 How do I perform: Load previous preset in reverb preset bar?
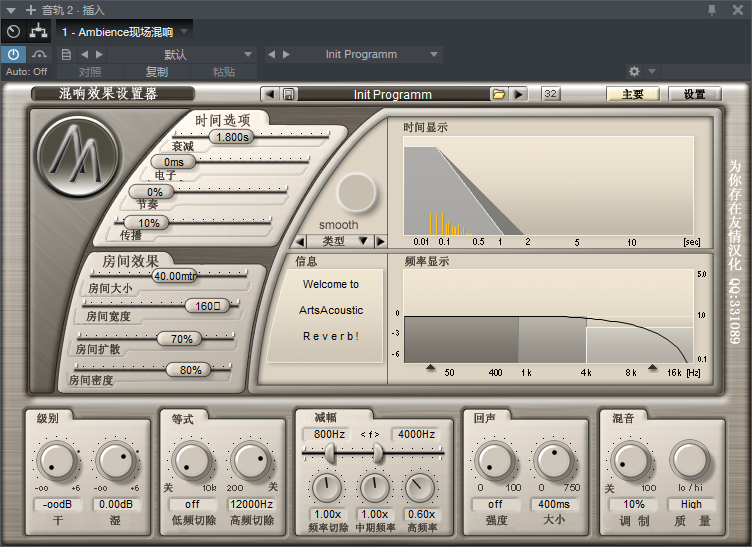point(270,94)
